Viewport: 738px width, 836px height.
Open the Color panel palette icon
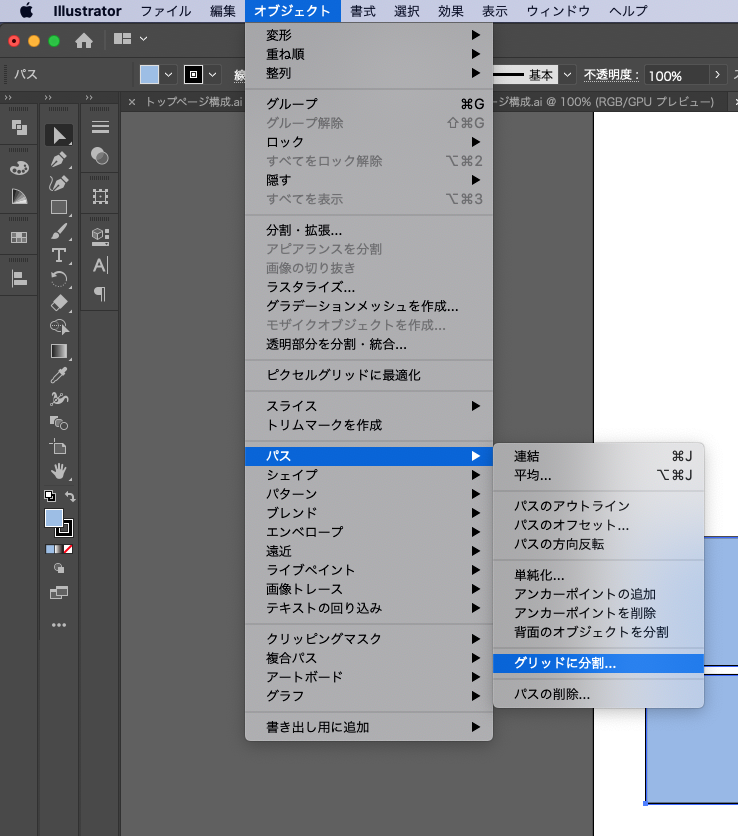(19, 168)
